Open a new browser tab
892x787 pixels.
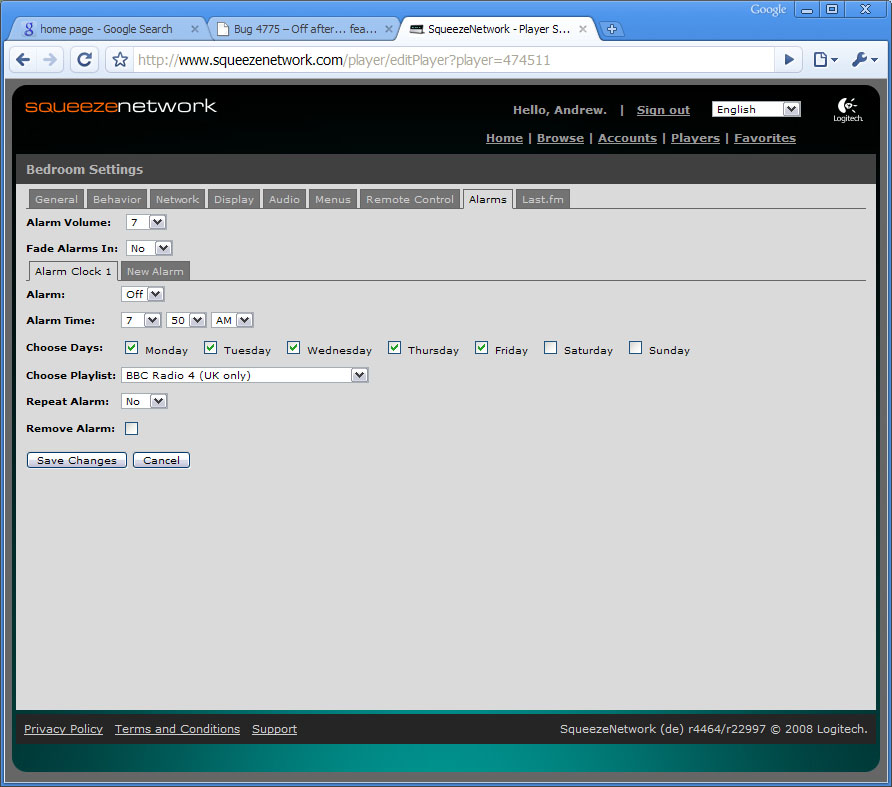612,29
